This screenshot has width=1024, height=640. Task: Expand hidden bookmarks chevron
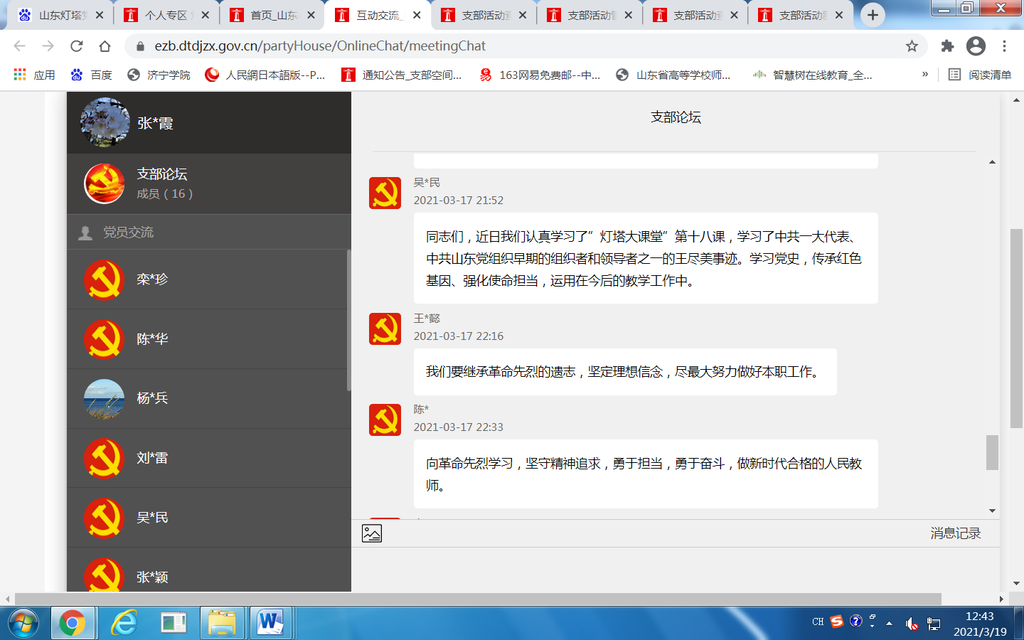pos(925,75)
